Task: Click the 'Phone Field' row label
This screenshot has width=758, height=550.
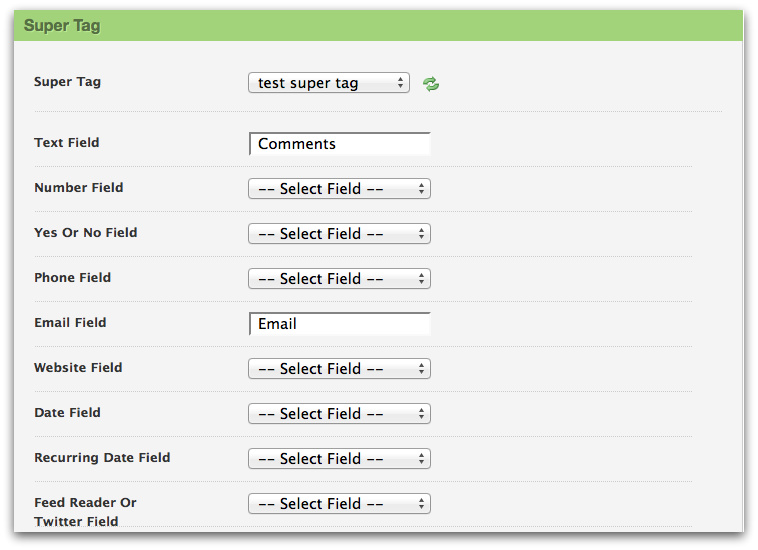Action: [x=73, y=278]
